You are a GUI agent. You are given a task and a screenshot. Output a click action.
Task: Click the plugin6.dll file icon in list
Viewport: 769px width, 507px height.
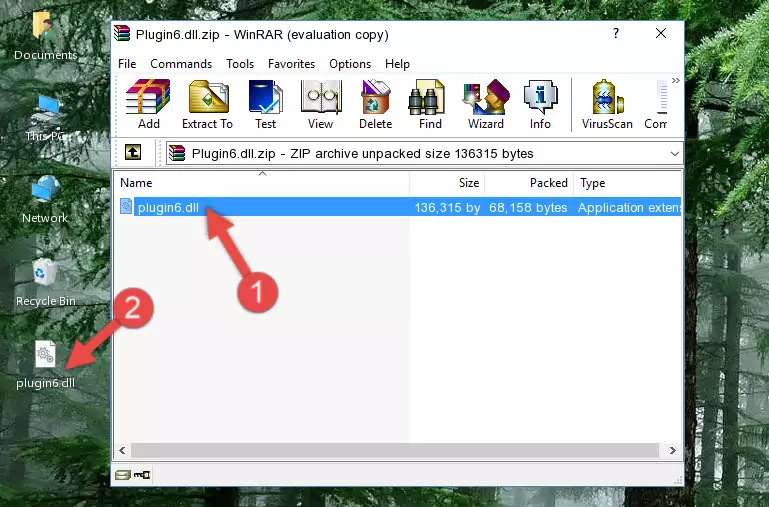pyautogui.click(x=126, y=206)
